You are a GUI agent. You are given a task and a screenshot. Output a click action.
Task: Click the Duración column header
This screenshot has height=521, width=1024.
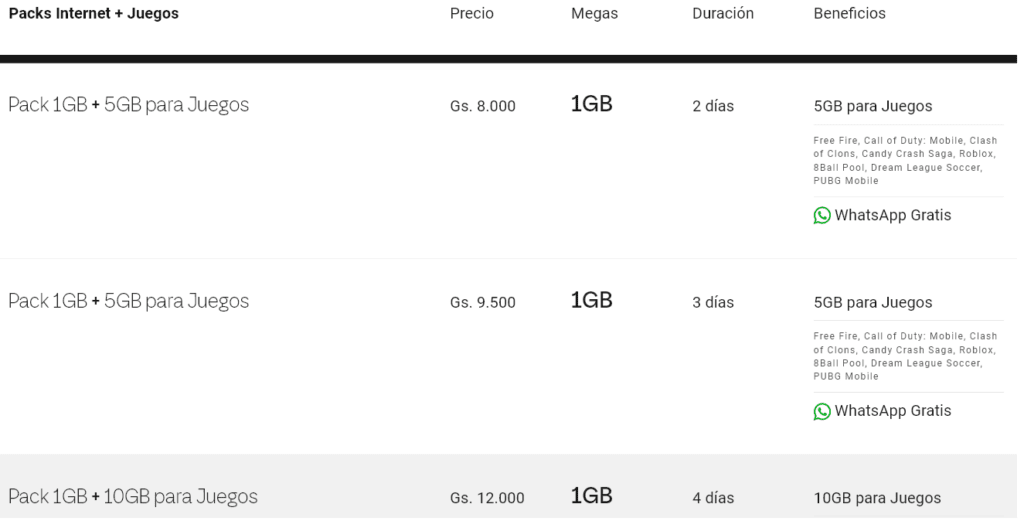coord(723,14)
